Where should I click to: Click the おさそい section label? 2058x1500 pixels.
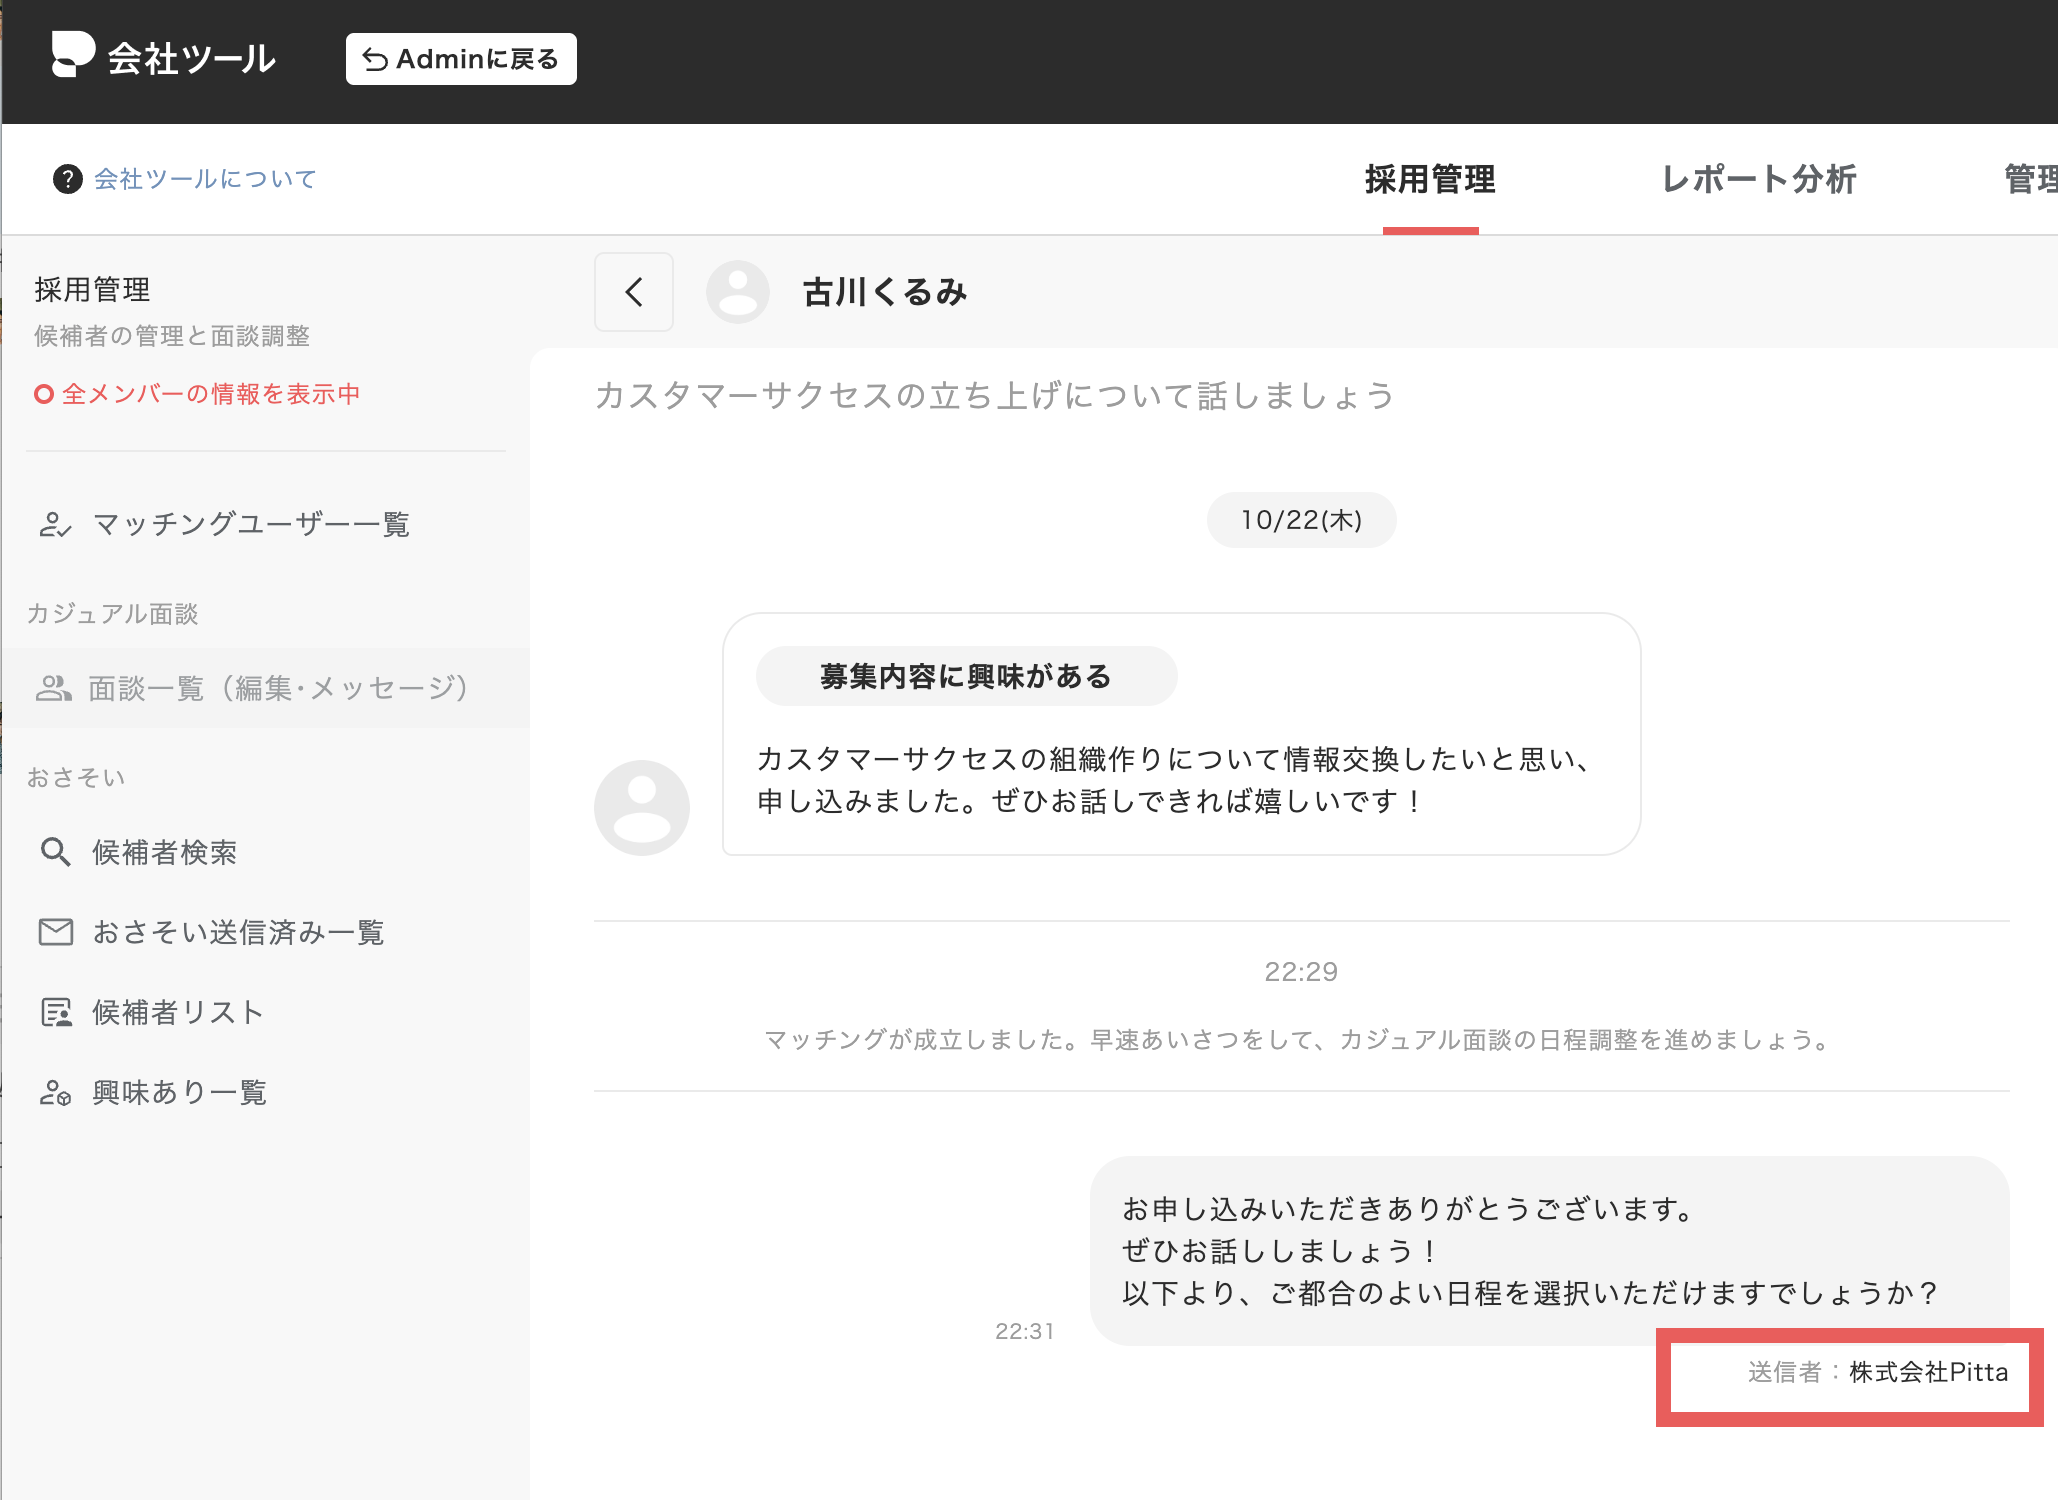pyautogui.click(x=77, y=777)
